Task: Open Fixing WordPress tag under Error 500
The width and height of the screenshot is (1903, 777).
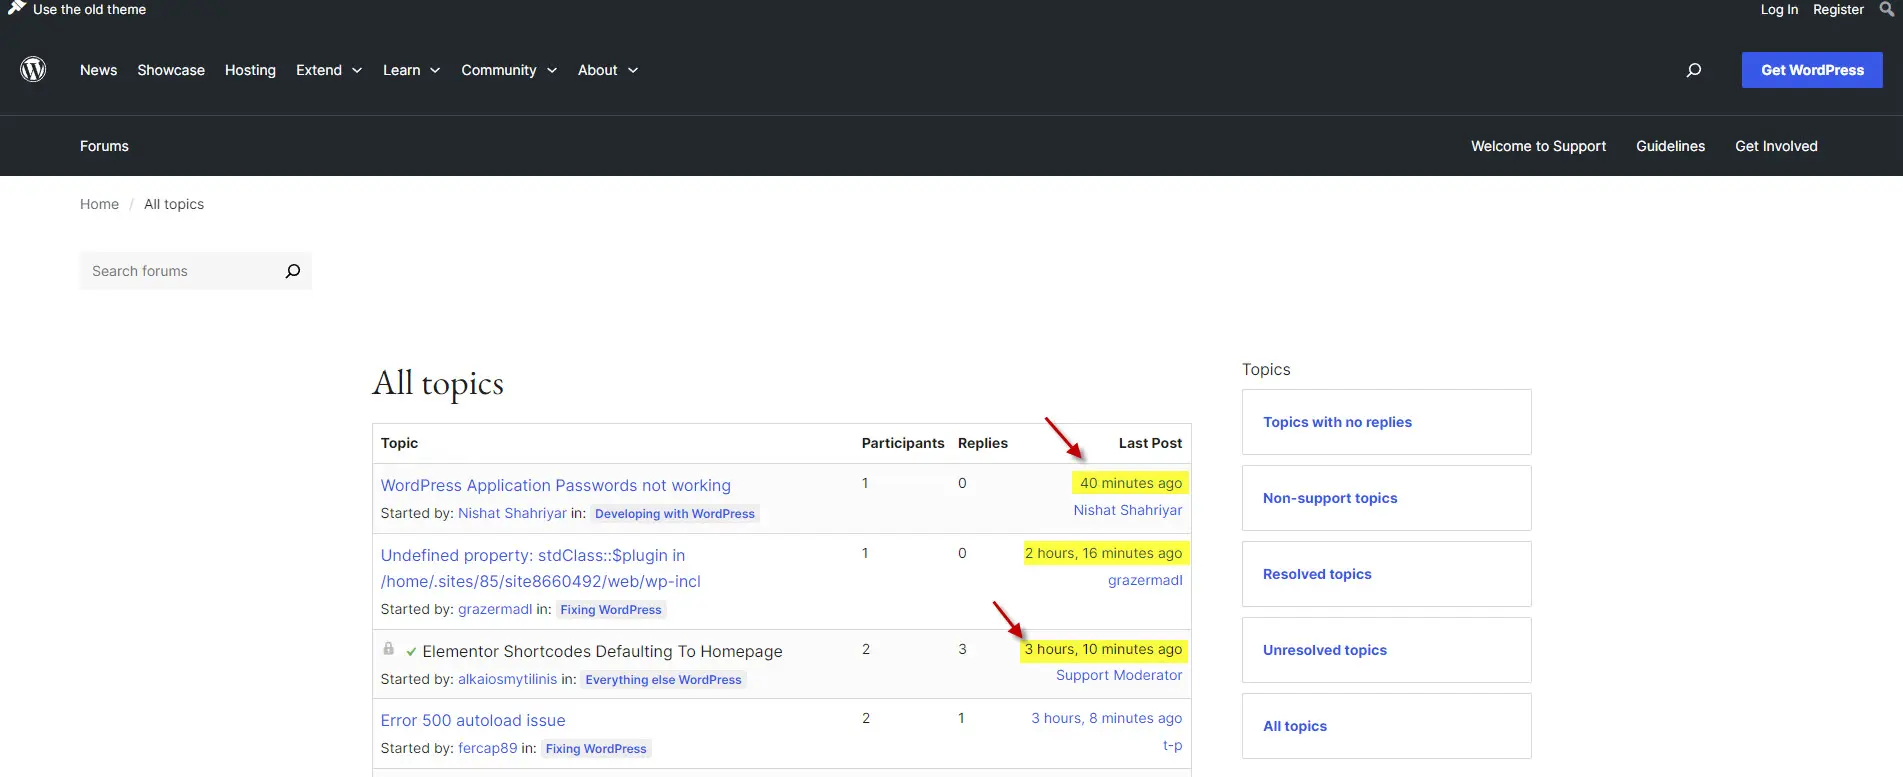Action: coord(596,749)
